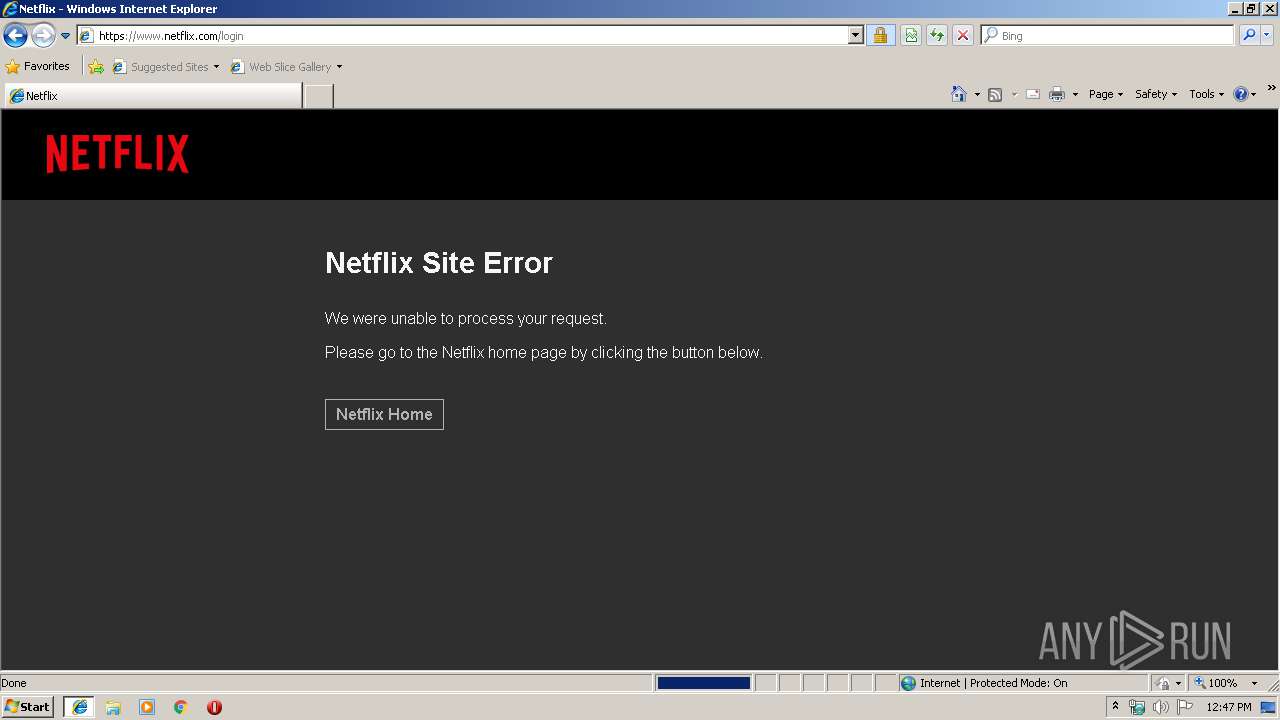Click the Home page icon
The height and width of the screenshot is (720, 1280).
pyautogui.click(x=959, y=94)
